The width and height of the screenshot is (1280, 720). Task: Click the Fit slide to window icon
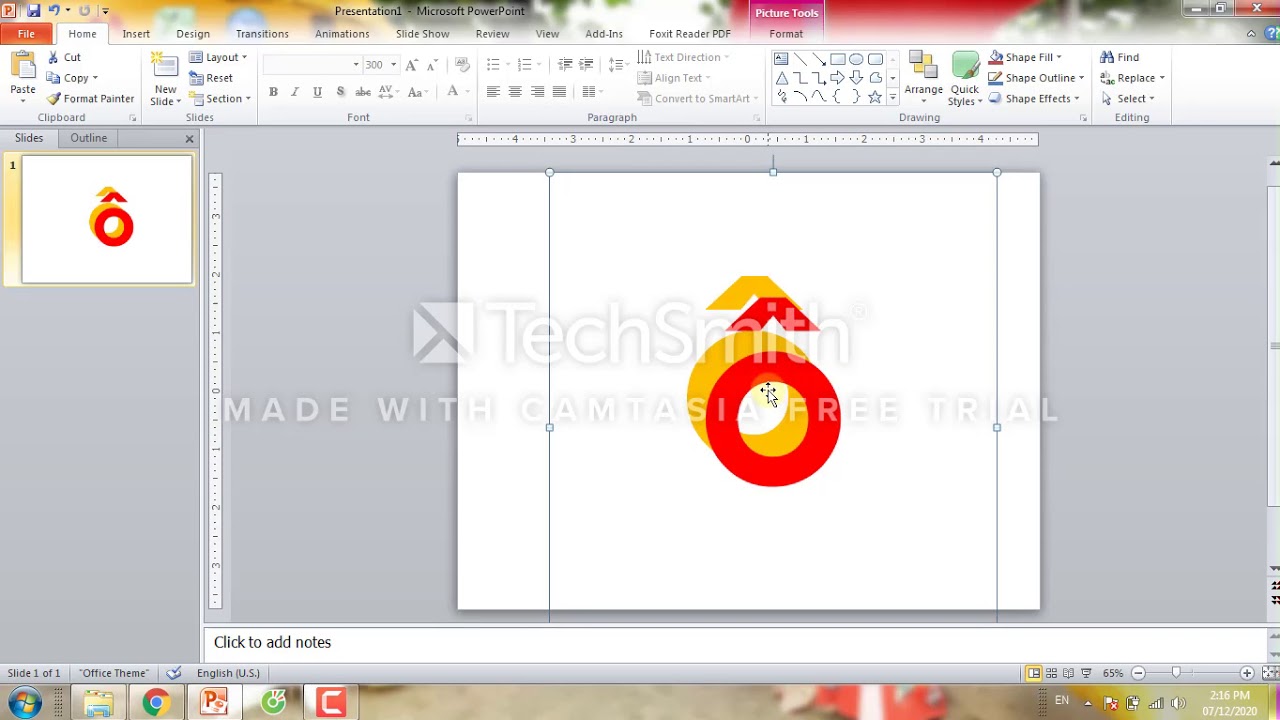pos(1270,673)
